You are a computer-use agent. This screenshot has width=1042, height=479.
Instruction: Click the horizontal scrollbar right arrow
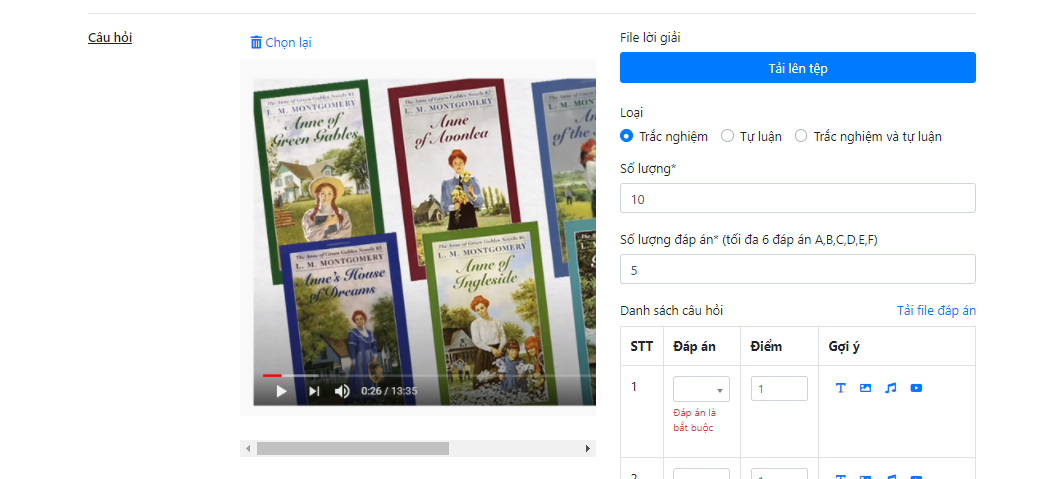click(587, 449)
